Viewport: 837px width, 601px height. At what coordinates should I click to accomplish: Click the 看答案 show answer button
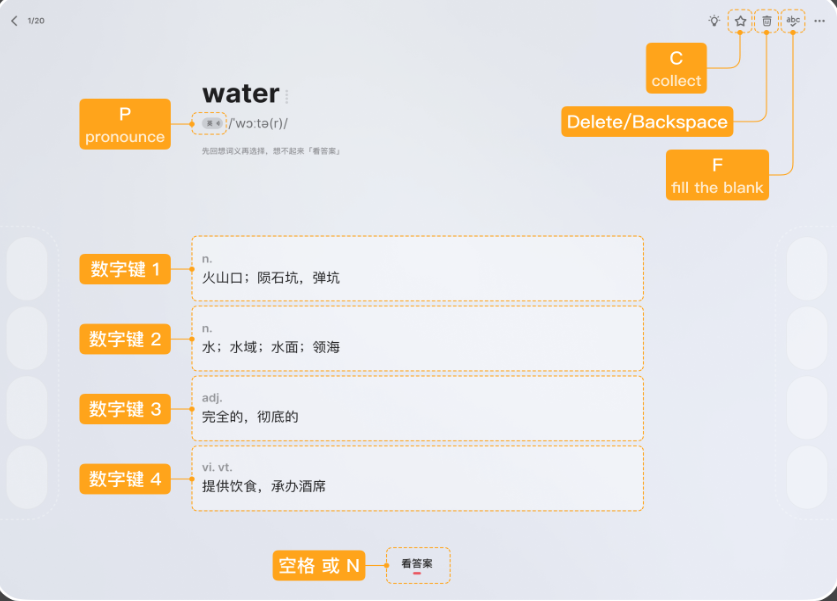tap(418, 565)
